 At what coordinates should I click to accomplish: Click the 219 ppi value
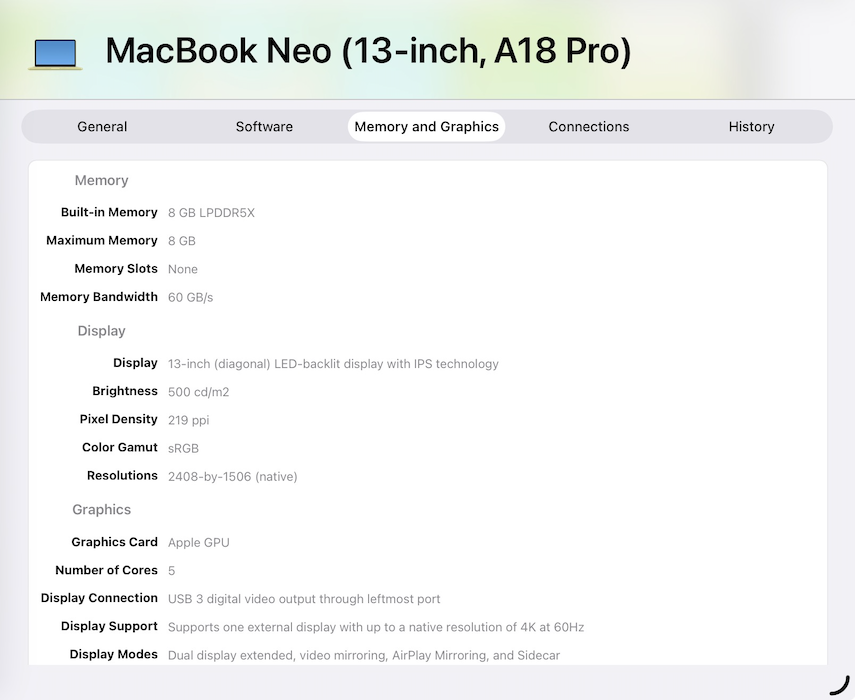[x=188, y=420]
